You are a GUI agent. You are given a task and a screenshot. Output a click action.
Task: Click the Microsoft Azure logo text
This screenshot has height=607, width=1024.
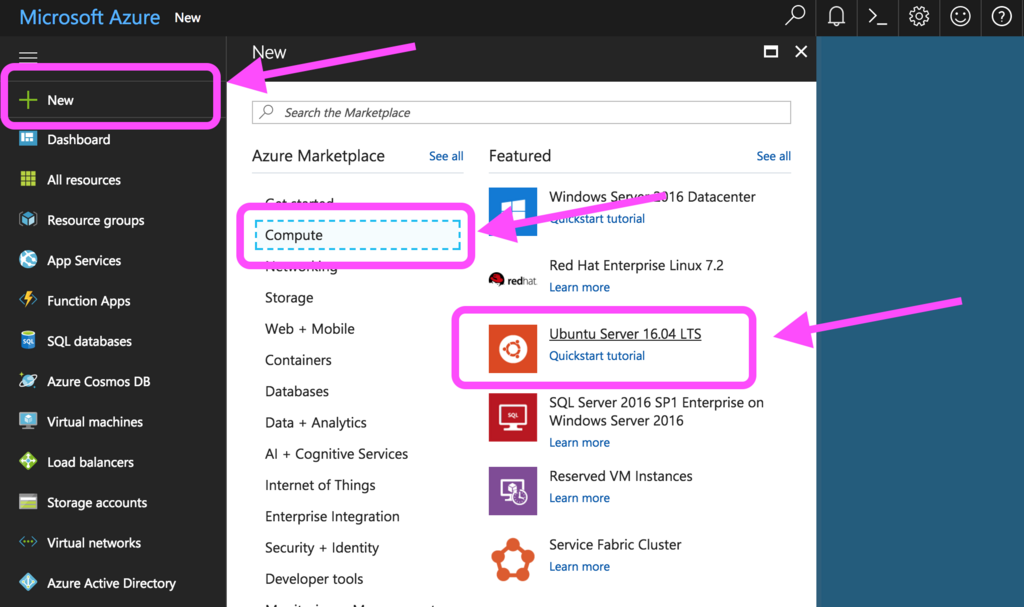coord(89,17)
